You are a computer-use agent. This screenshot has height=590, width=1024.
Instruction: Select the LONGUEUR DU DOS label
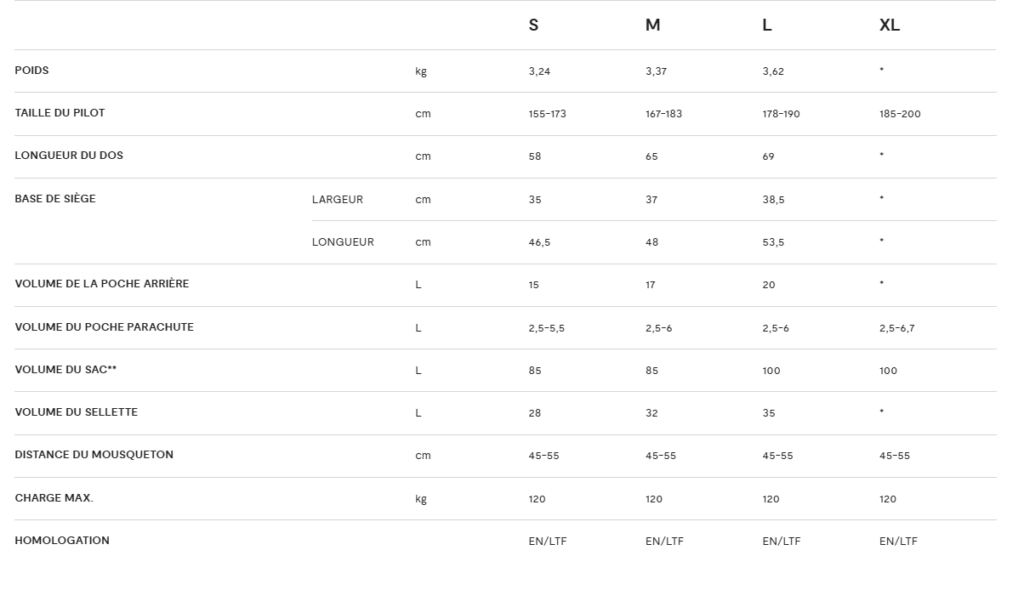pos(69,155)
